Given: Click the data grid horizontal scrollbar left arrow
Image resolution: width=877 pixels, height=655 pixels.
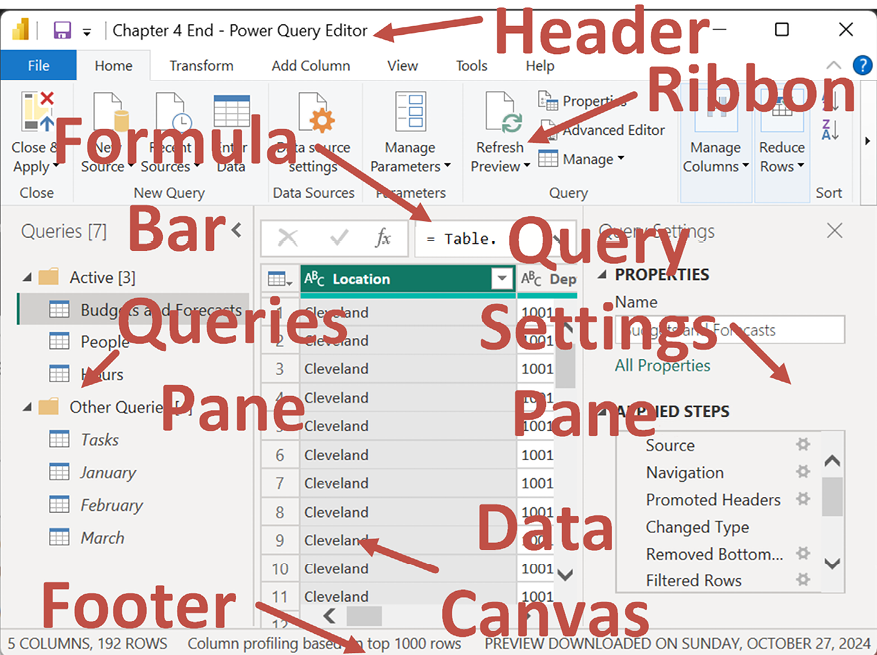Looking at the screenshot, I should coord(329,616).
